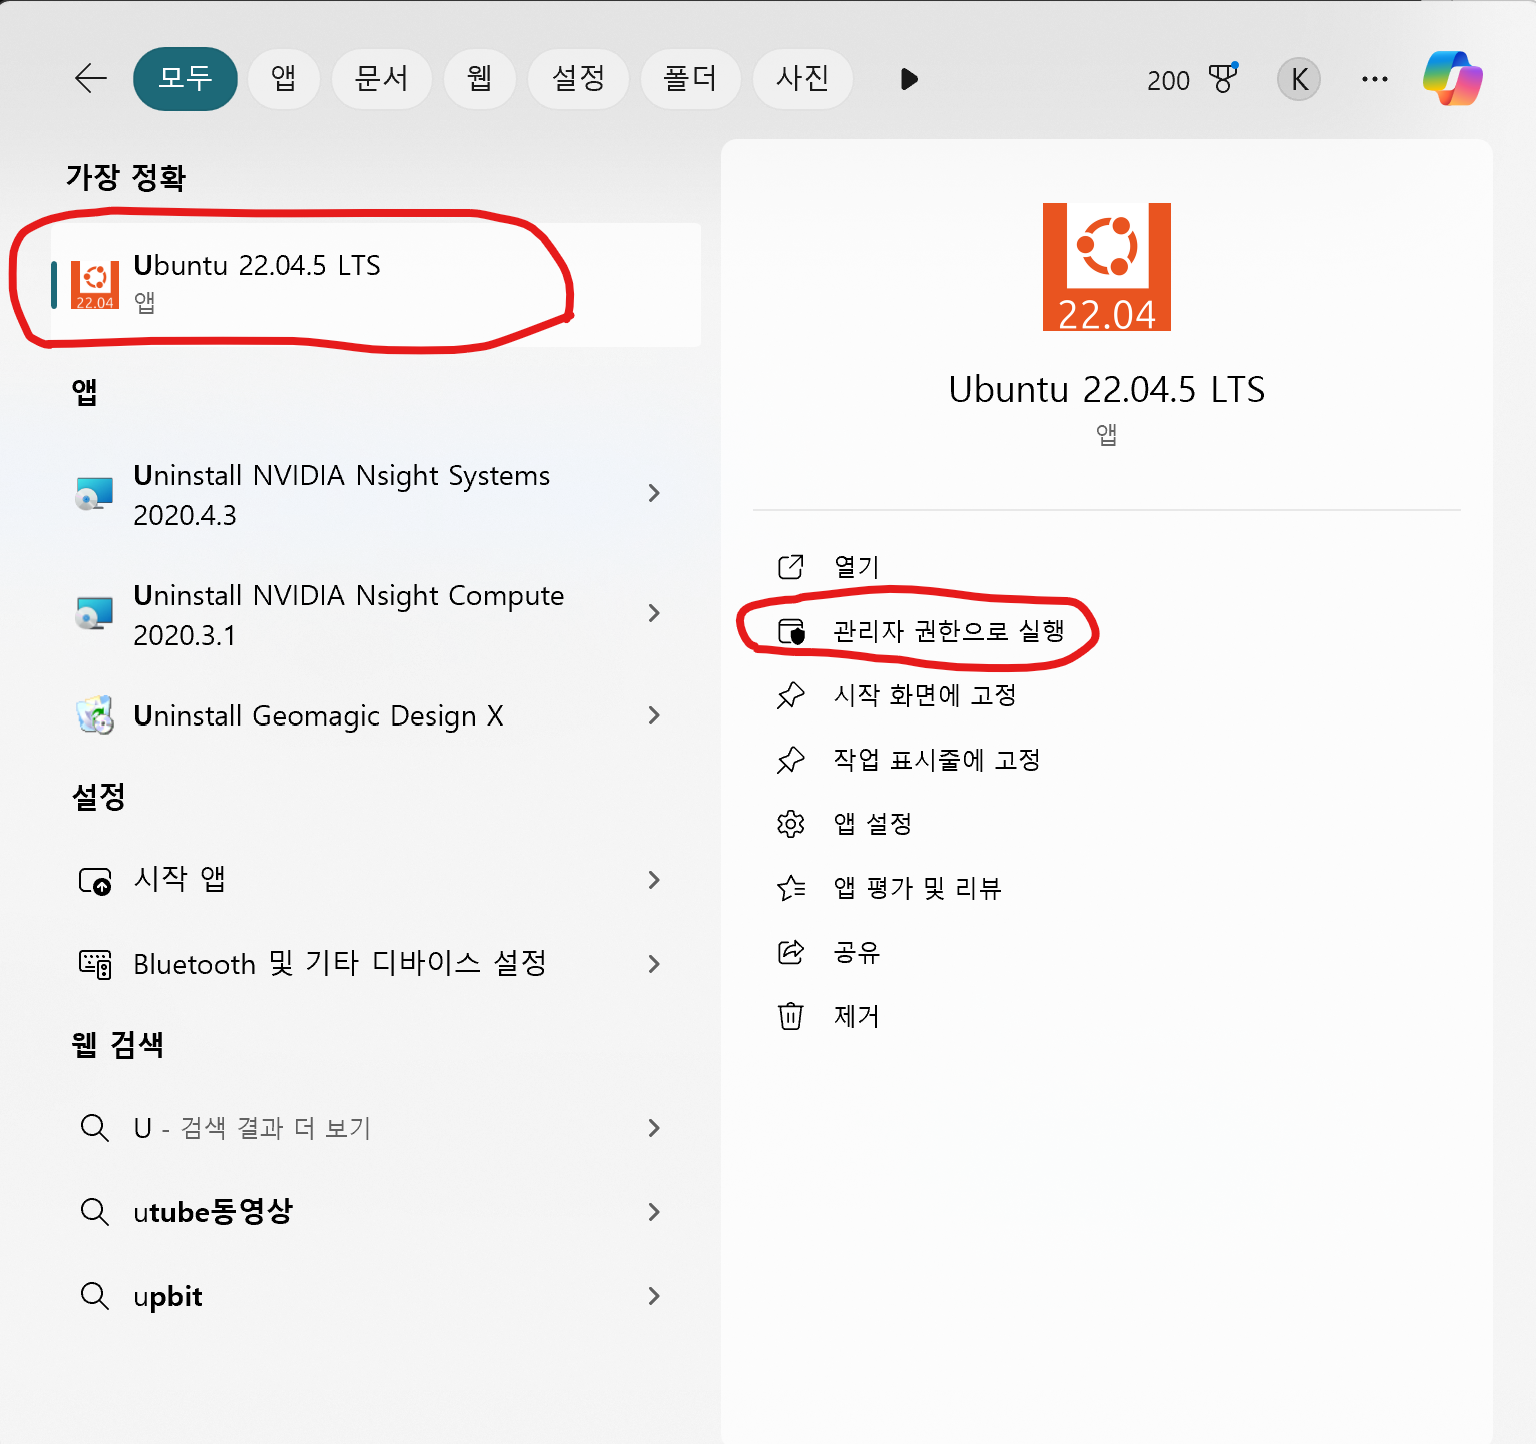Image resolution: width=1536 pixels, height=1444 pixels.
Task: Click the Nsight Systems uninstaller icon
Action: tap(95, 493)
